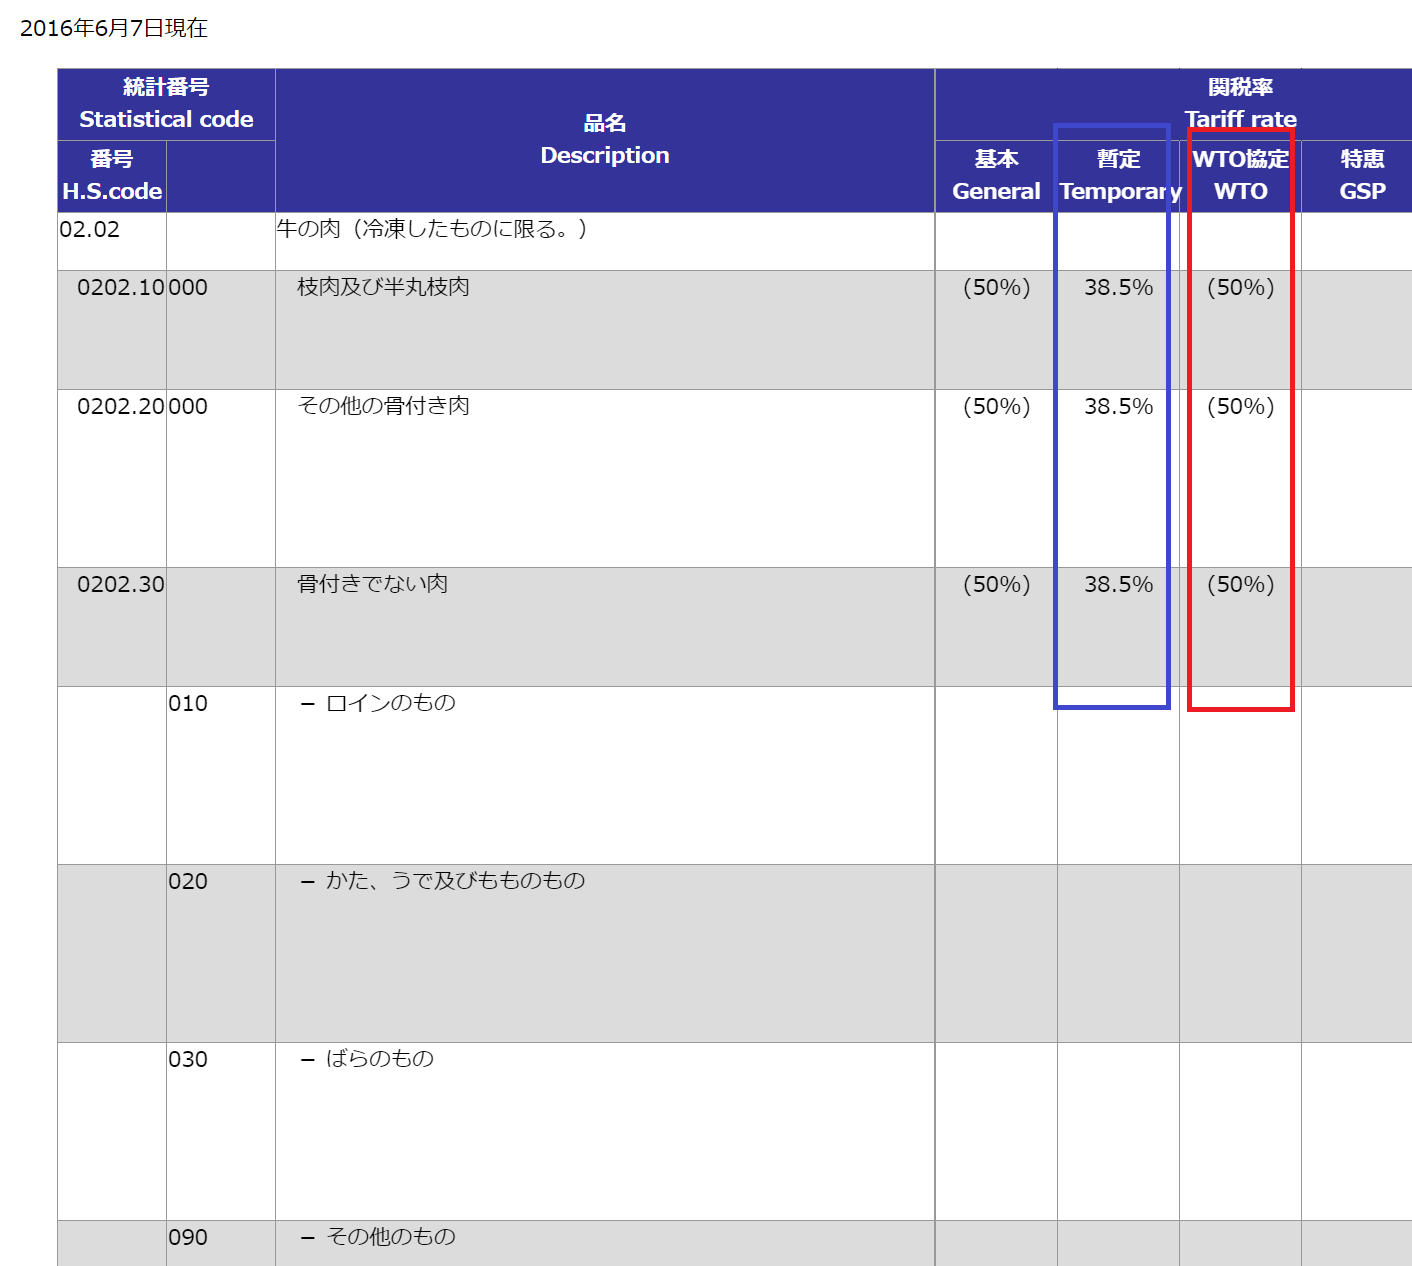Select statistical code 090
The width and height of the screenshot is (1412, 1266).
click(x=188, y=1237)
